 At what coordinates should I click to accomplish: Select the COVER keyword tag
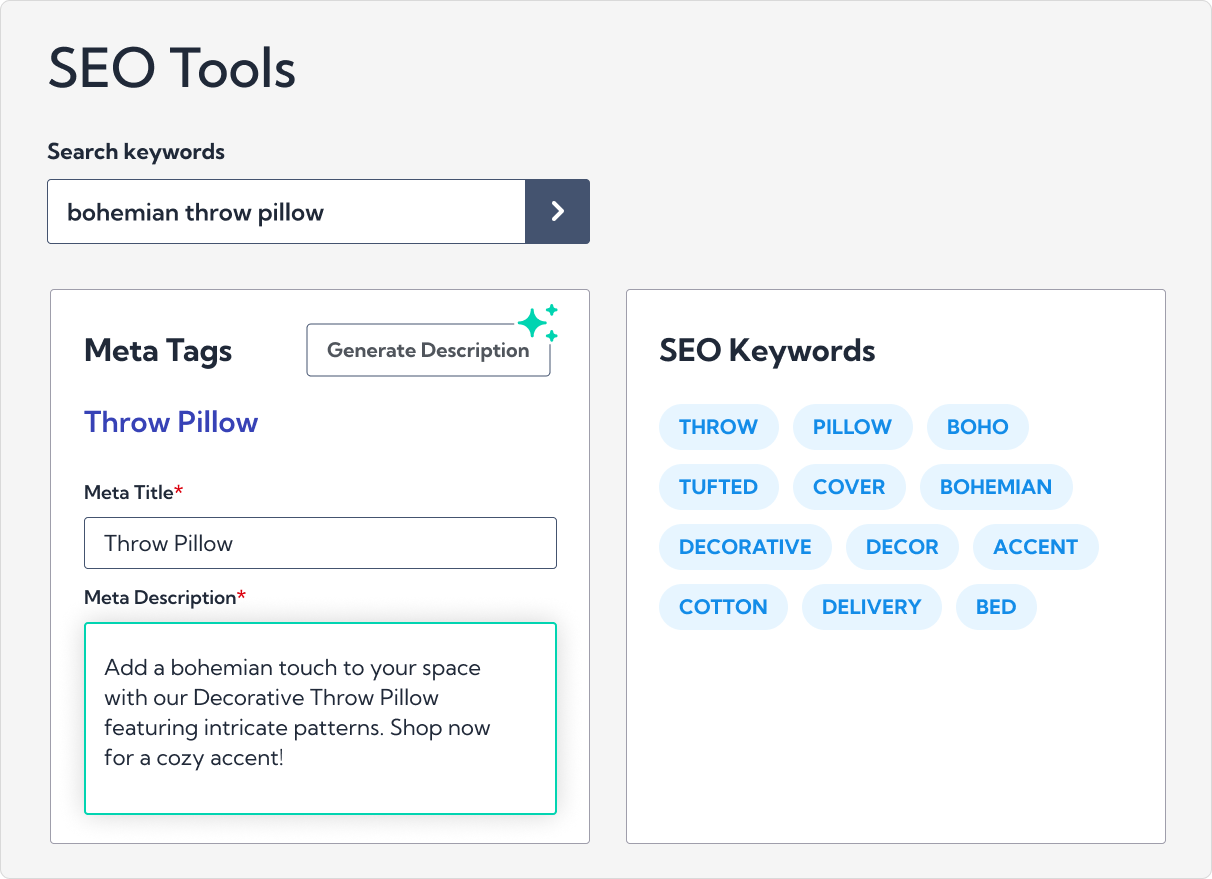coord(849,487)
